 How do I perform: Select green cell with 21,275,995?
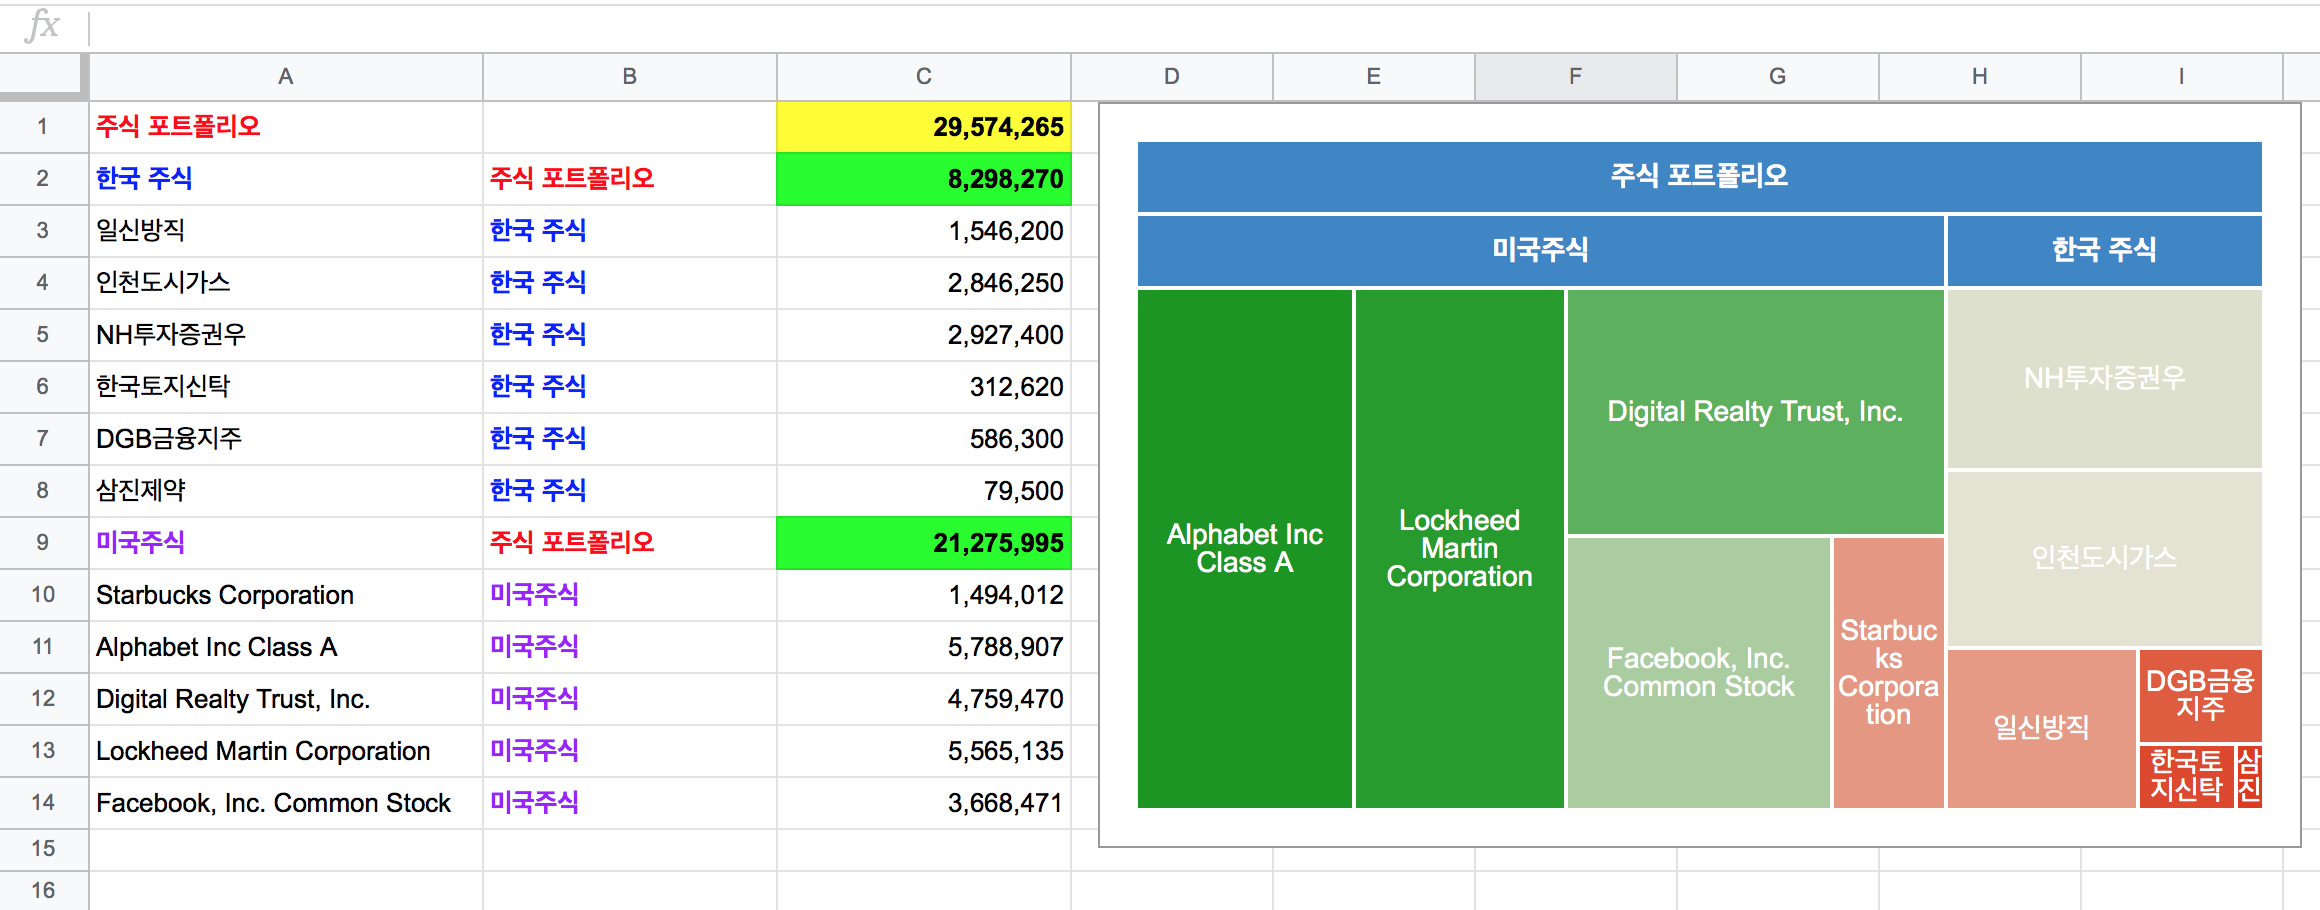[924, 543]
